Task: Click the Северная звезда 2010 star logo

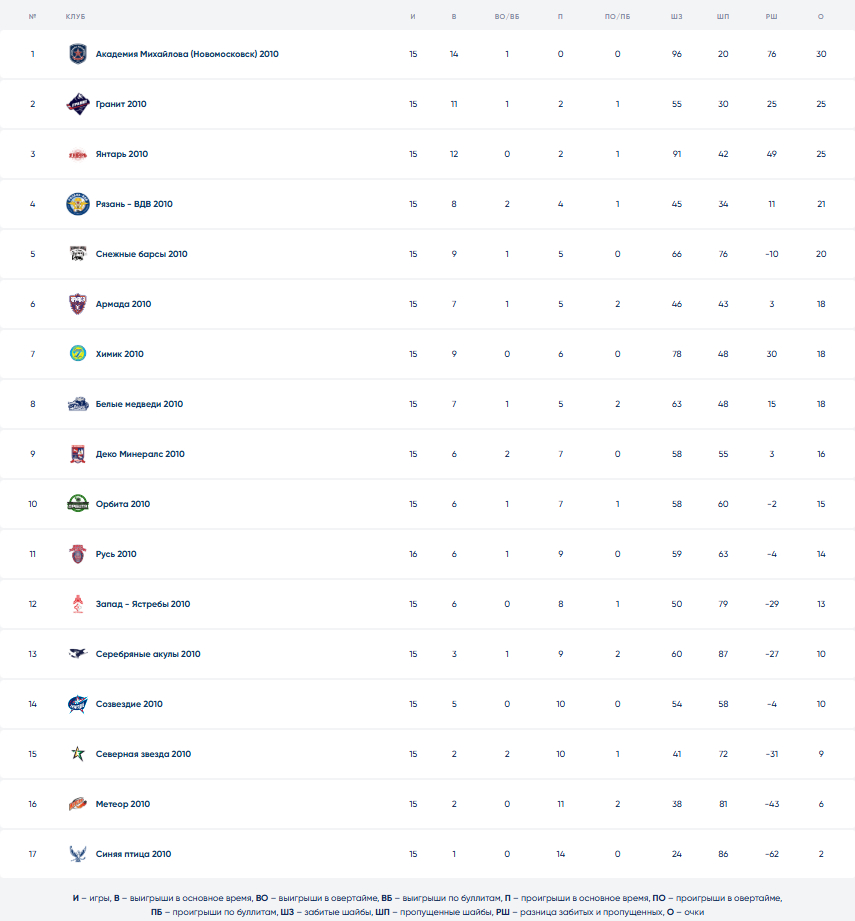Action: (78, 754)
